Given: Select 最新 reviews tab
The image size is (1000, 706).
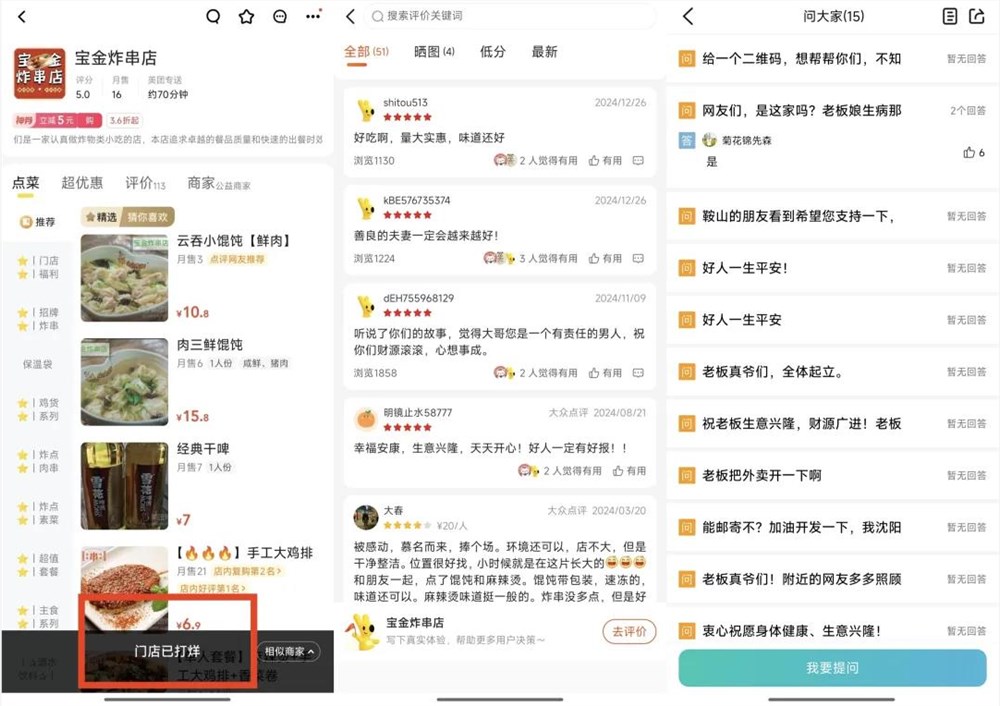Looking at the screenshot, I should pos(545,52).
